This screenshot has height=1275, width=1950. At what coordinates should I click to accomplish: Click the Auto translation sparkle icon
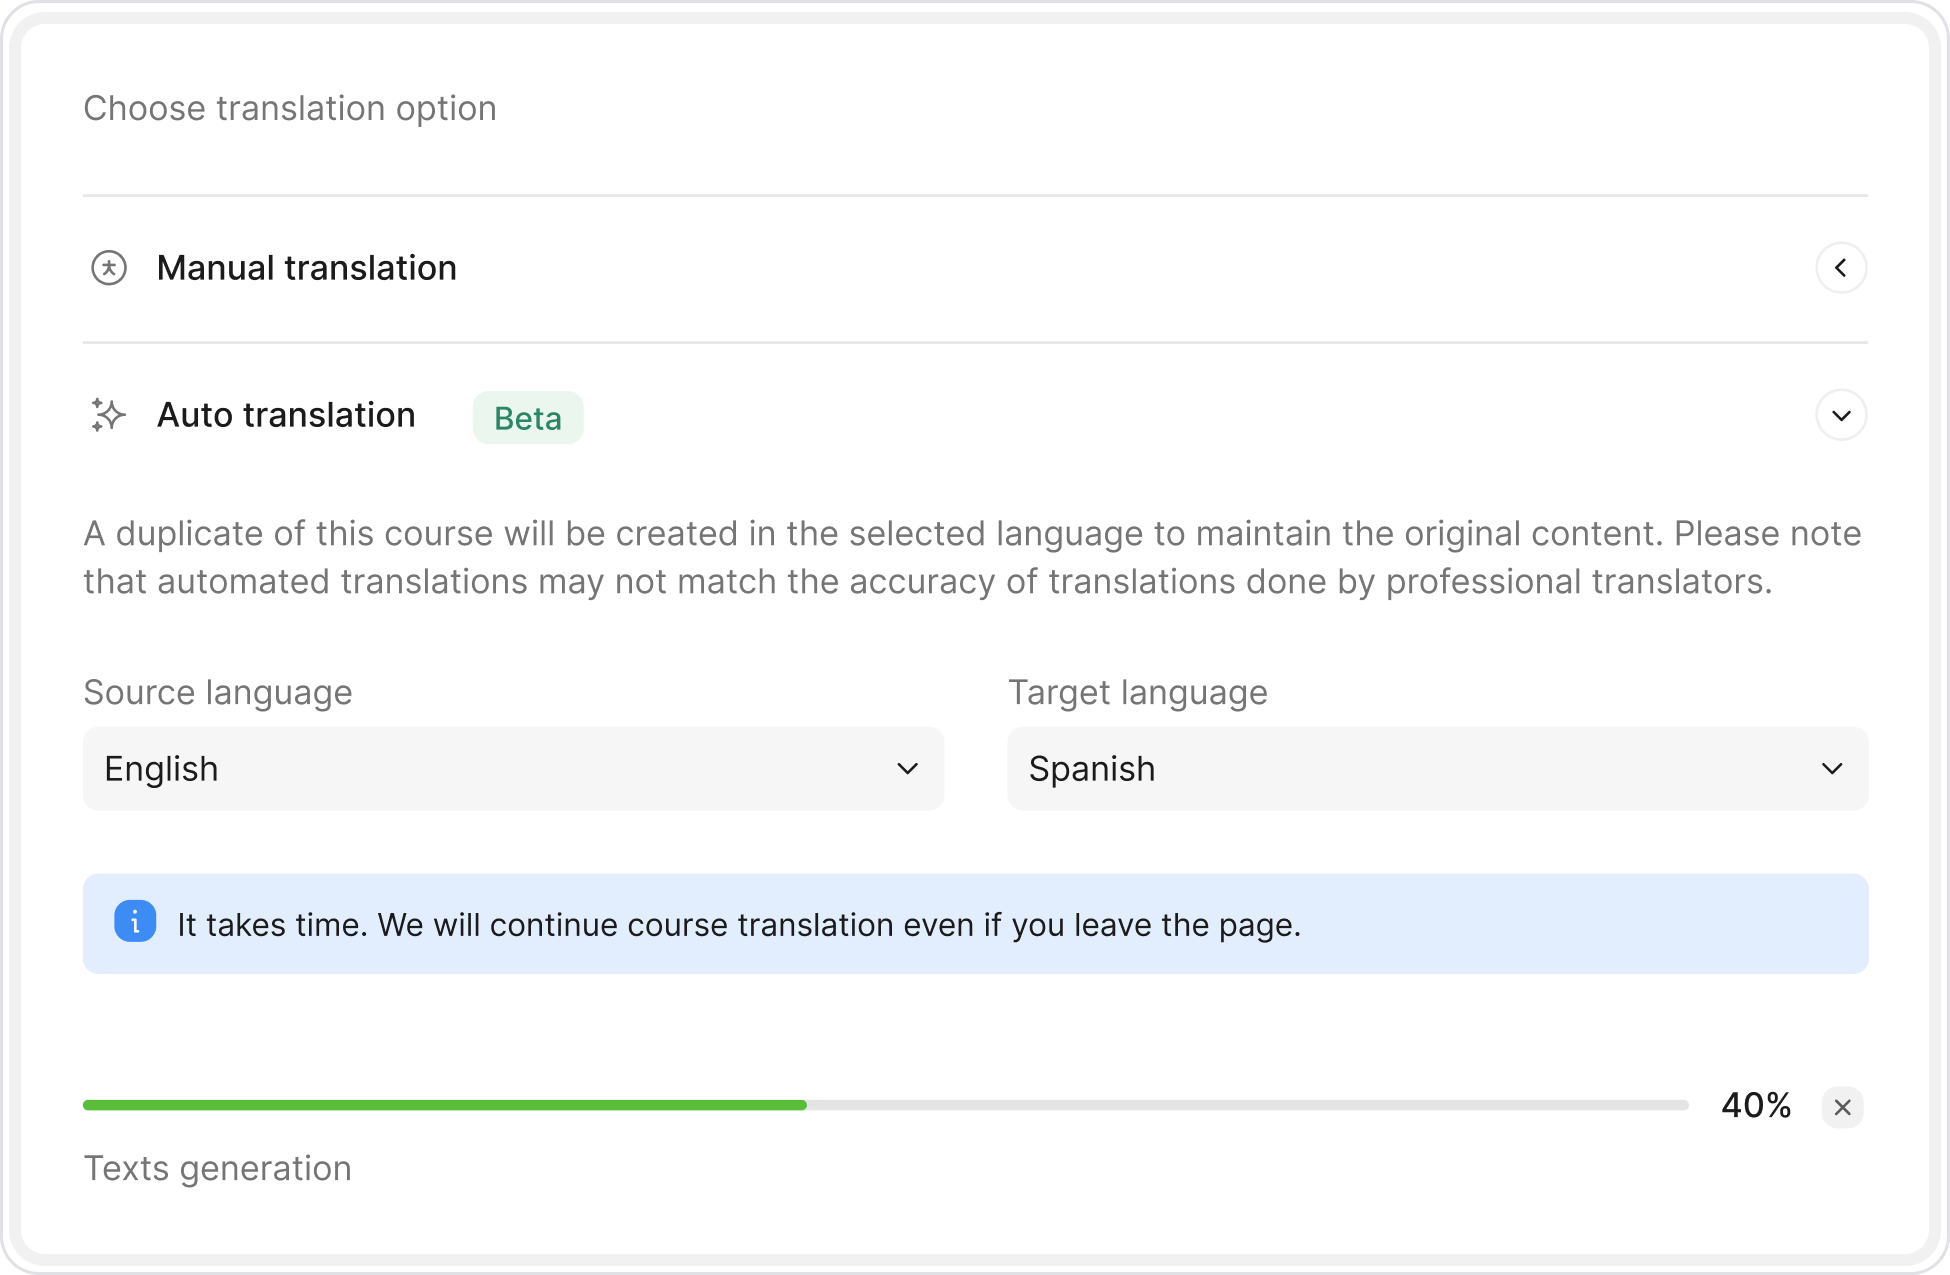[x=108, y=415]
